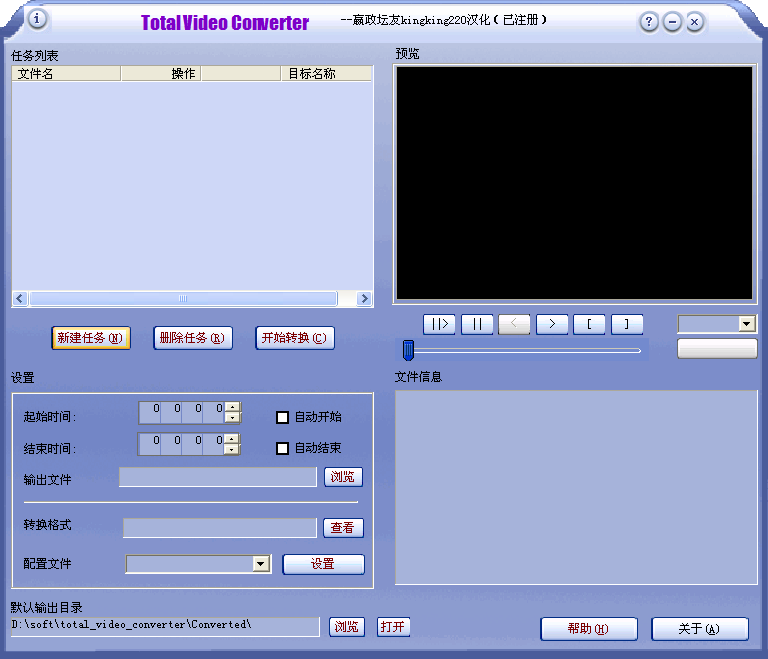Click 打开 to open output folder

[x=393, y=627]
